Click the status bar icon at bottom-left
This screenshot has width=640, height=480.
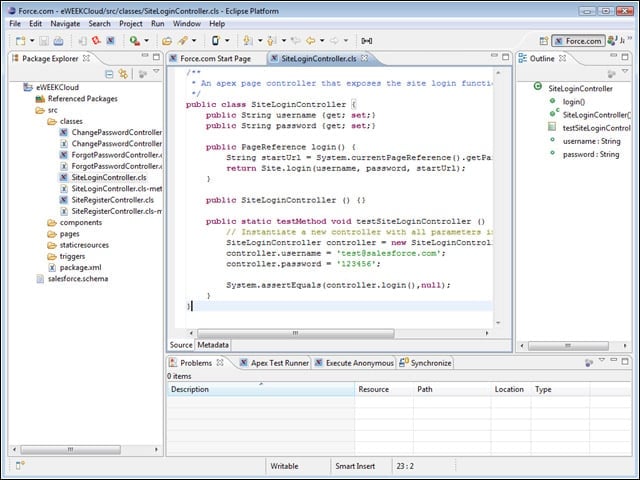coord(20,465)
